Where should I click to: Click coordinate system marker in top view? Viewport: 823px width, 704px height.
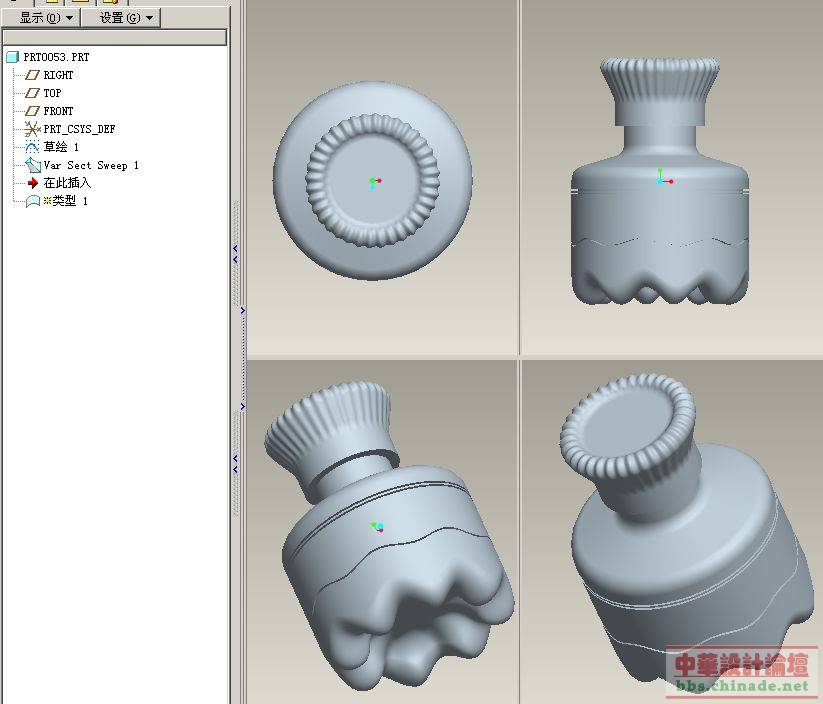click(x=375, y=182)
